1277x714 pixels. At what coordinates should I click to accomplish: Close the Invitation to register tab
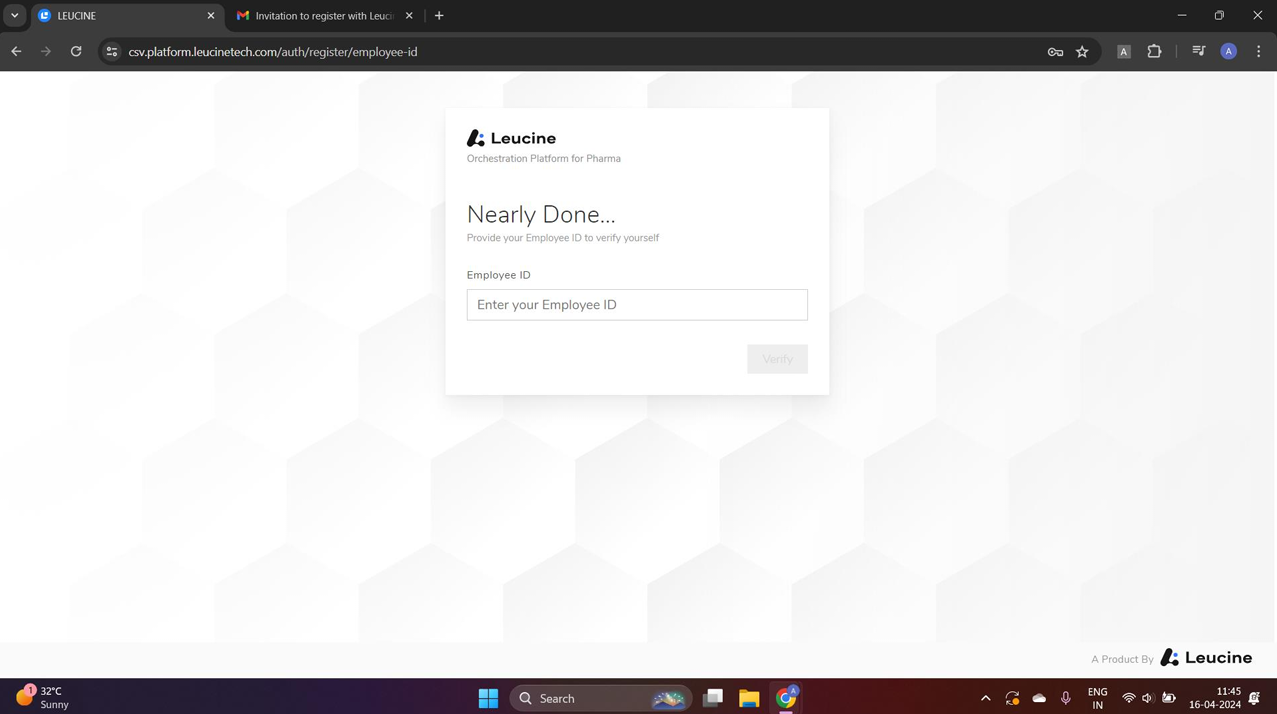(x=409, y=16)
